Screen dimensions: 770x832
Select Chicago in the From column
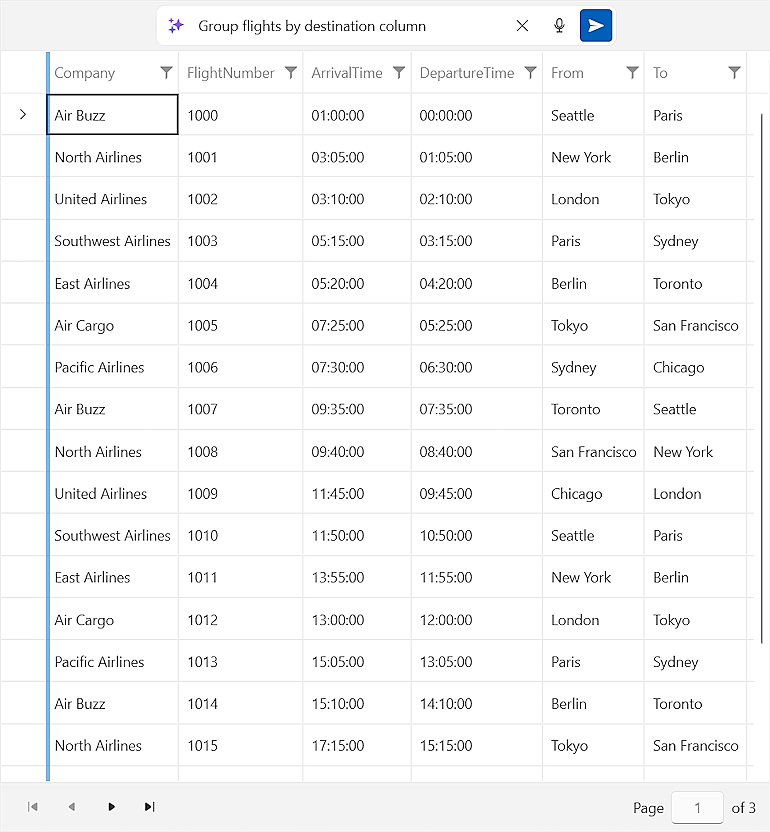pyautogui.click(x=593, y=493)
